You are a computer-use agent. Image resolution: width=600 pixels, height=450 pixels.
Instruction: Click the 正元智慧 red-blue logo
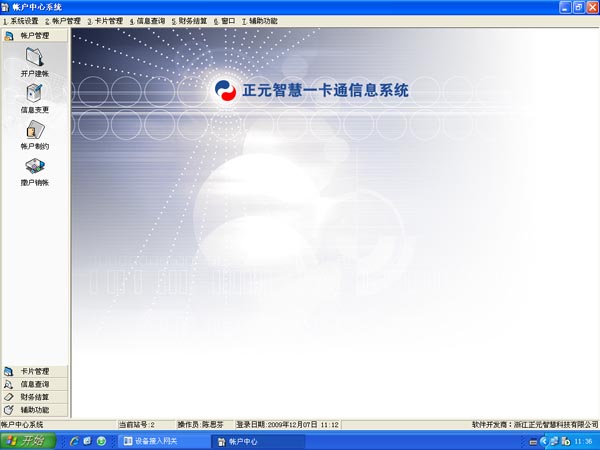[225, 91]
